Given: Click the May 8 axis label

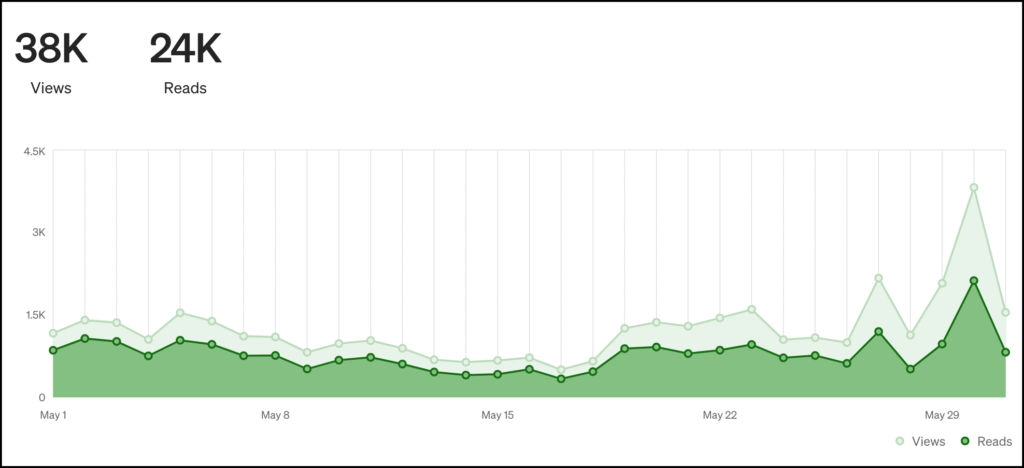Looking at the screenshot, I should point(275,414).
